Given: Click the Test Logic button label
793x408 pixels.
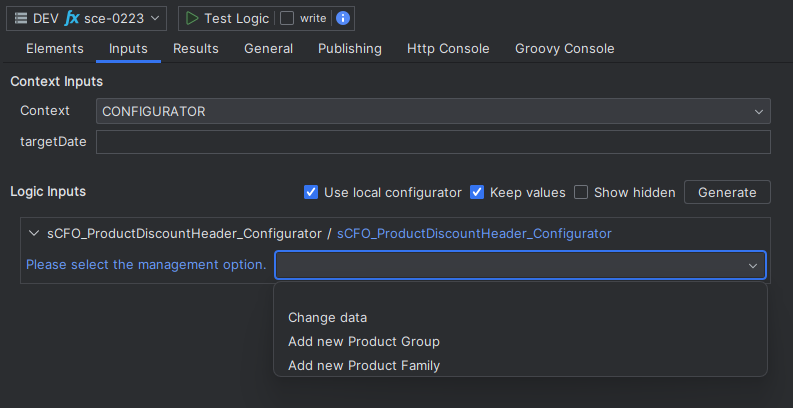Looking at the screenshot, I should coord(237,19).
